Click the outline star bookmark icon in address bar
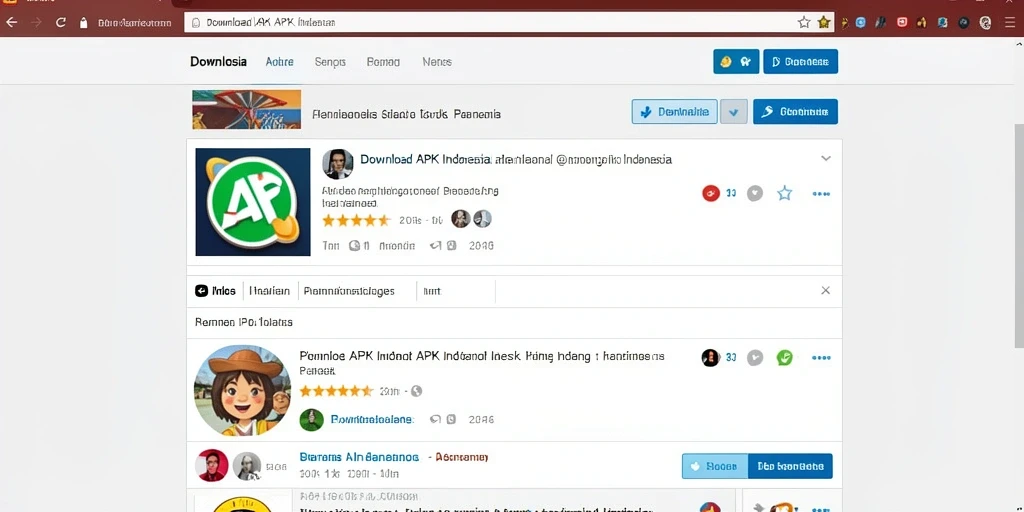The height and width of the screenshot is (512, 1024). (804, 22)
